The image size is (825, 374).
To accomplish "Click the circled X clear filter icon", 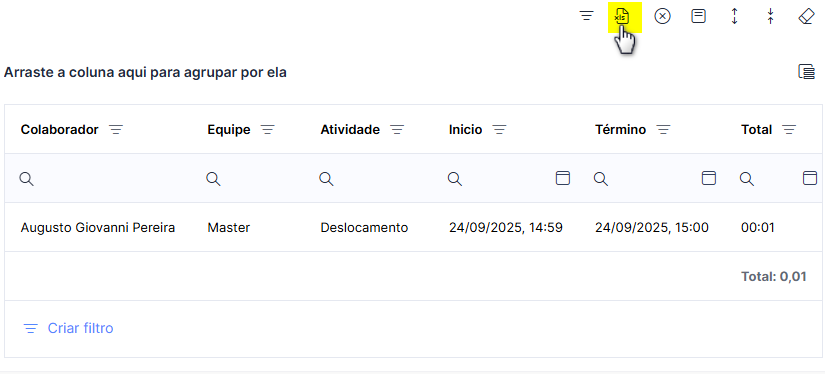I will [662, 17].
